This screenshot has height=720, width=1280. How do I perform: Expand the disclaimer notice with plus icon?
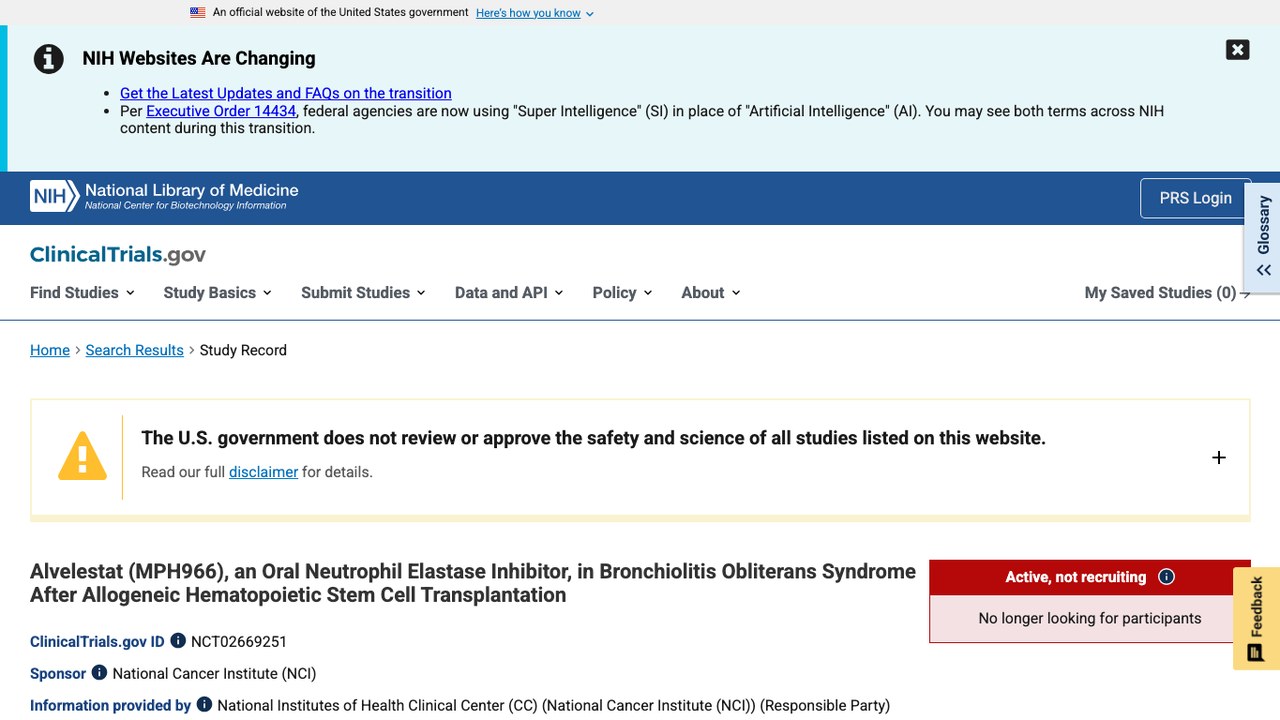tap(1218, 458)
